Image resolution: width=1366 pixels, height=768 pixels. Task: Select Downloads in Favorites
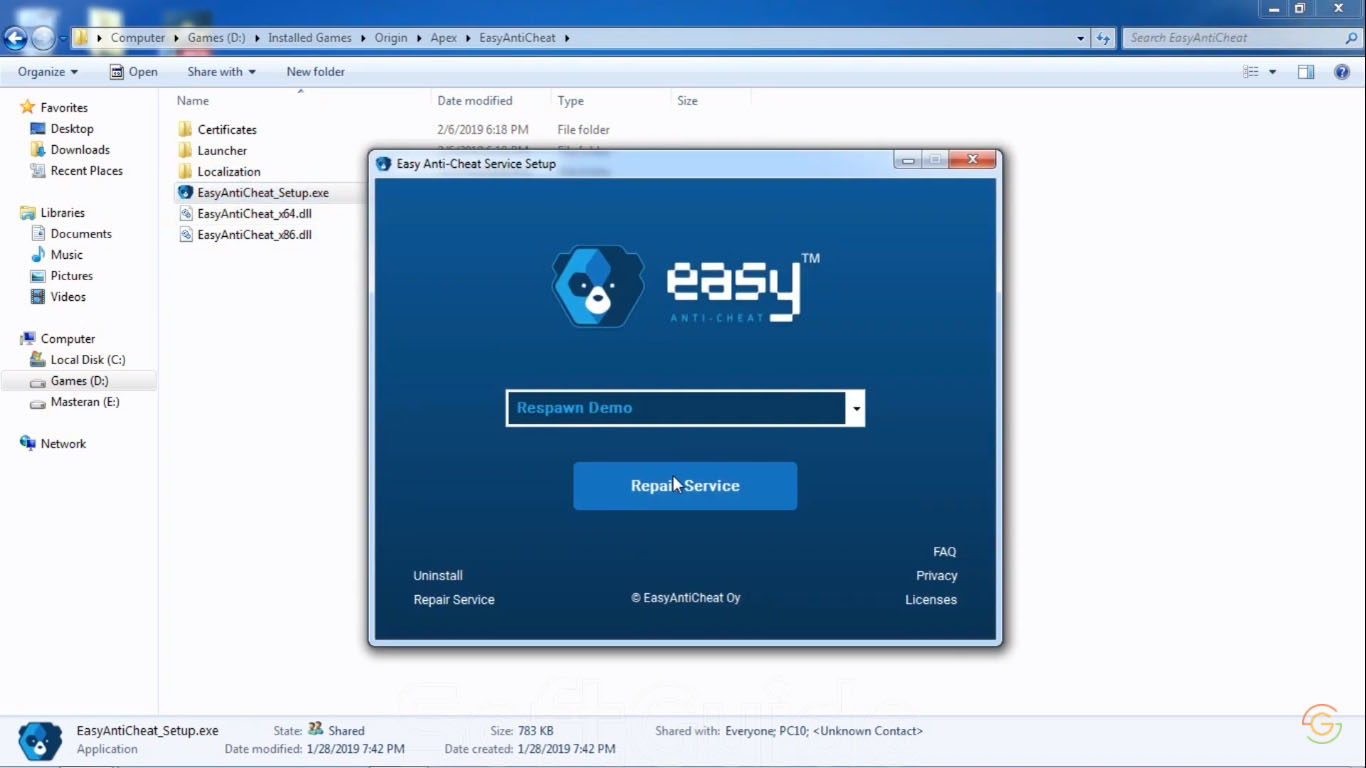coord(80,150)
